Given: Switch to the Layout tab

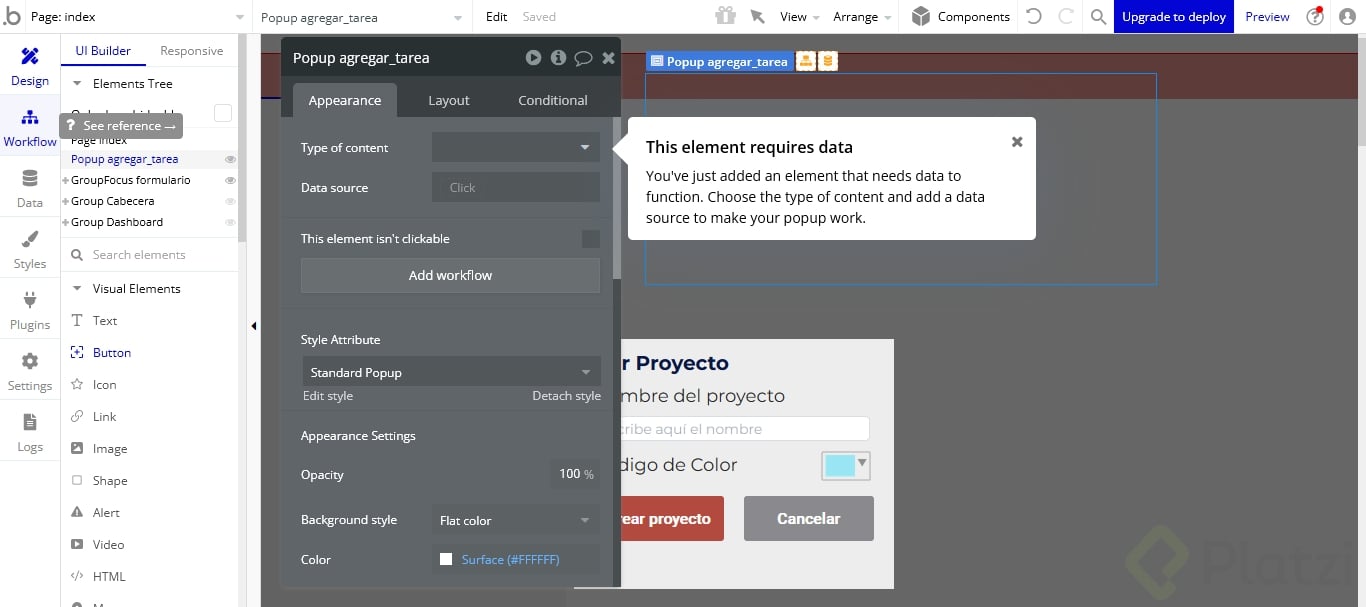Looking at the screenshot, I should click(449, 100).
